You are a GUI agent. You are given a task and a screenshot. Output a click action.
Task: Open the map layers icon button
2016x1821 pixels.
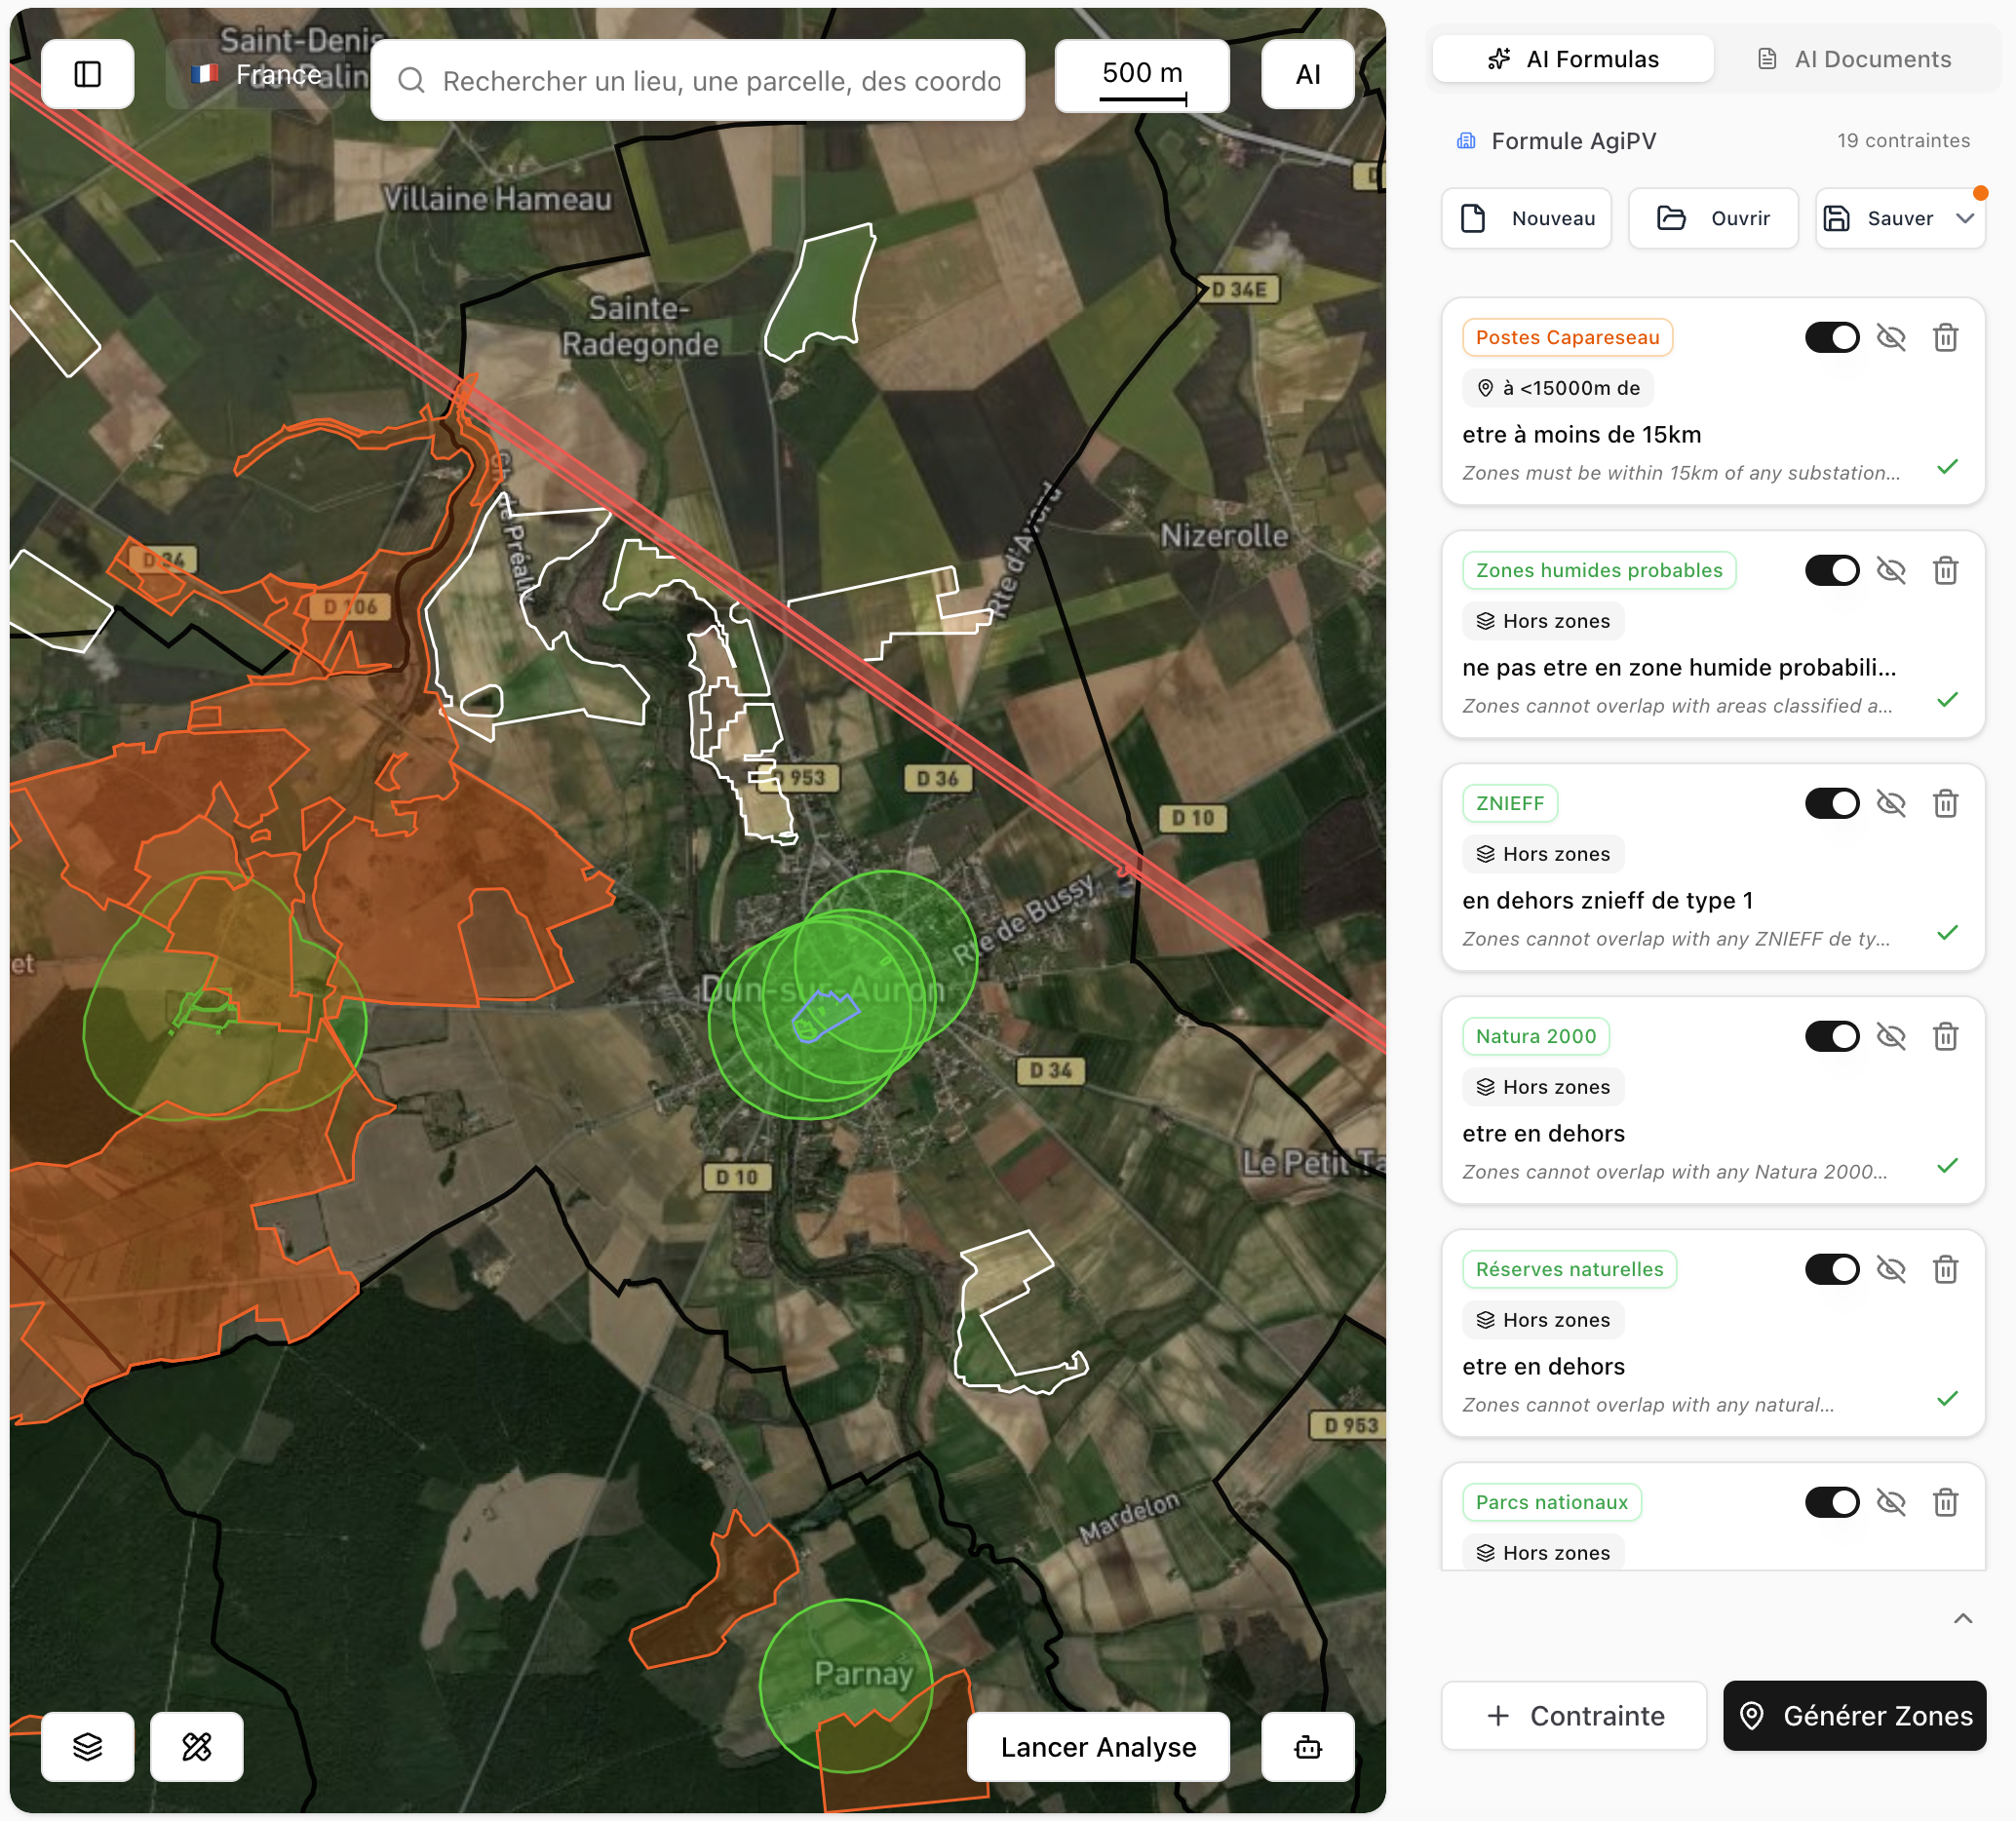pos(88,1746)
